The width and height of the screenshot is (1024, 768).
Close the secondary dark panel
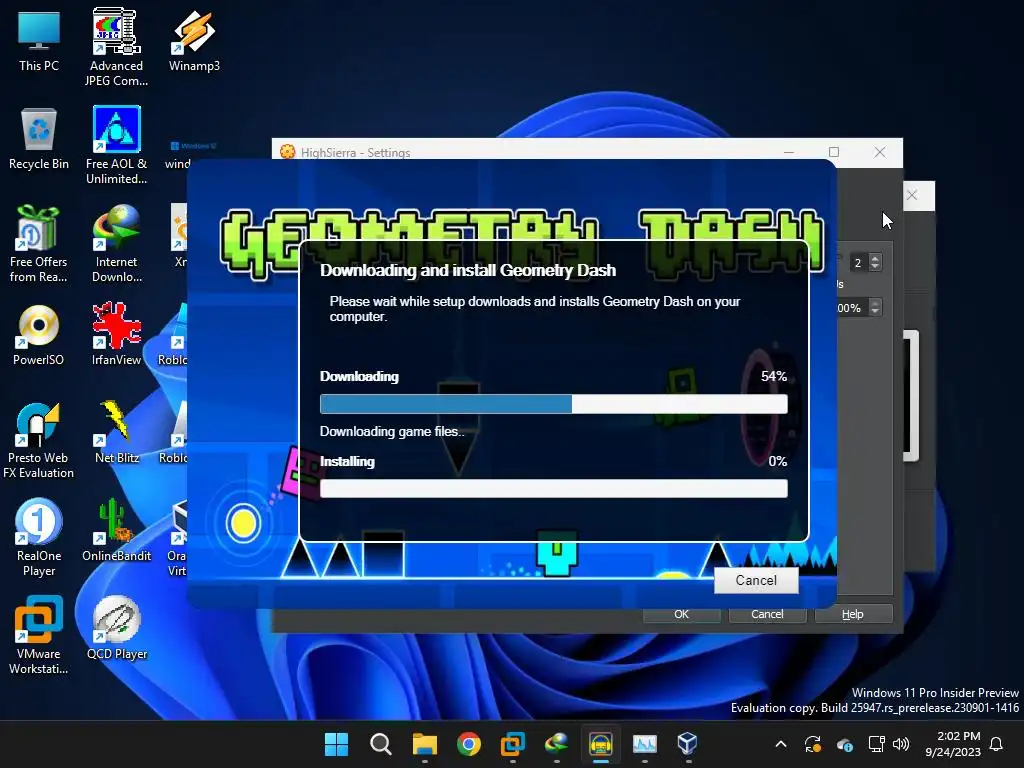coord(912,195)
